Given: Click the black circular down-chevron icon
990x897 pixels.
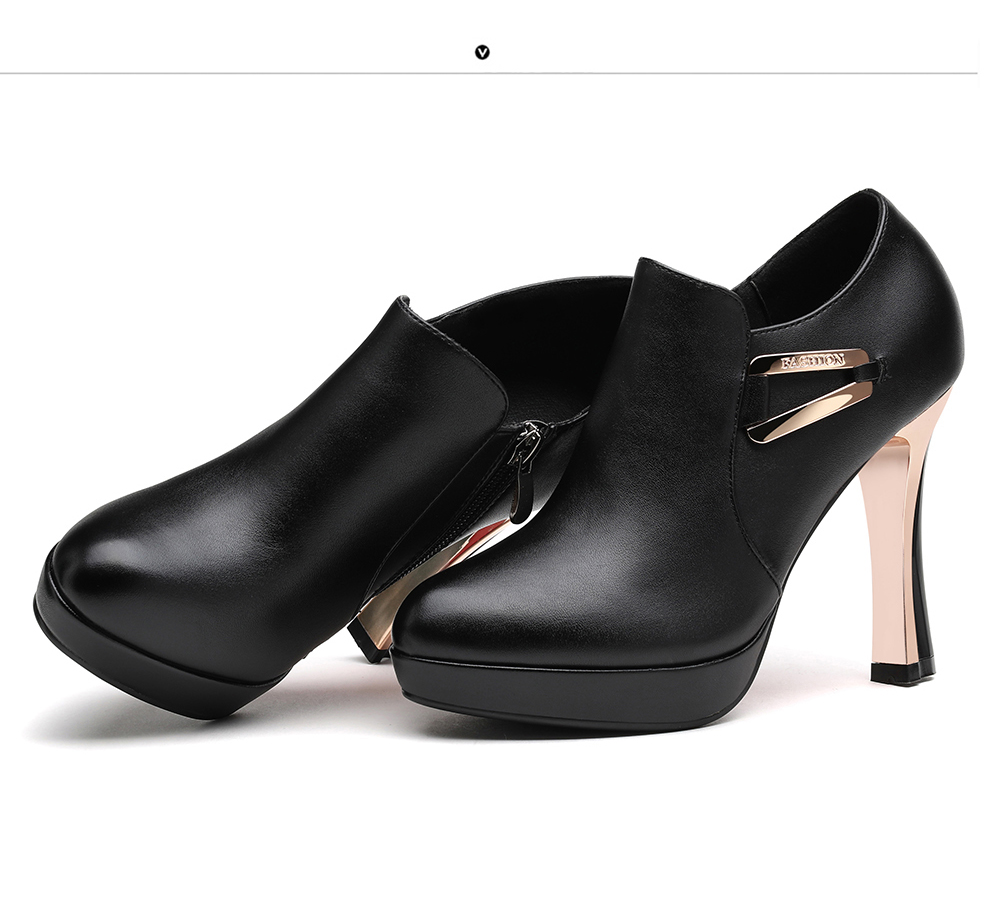Looking at the screenshot, I should (482, 52).
